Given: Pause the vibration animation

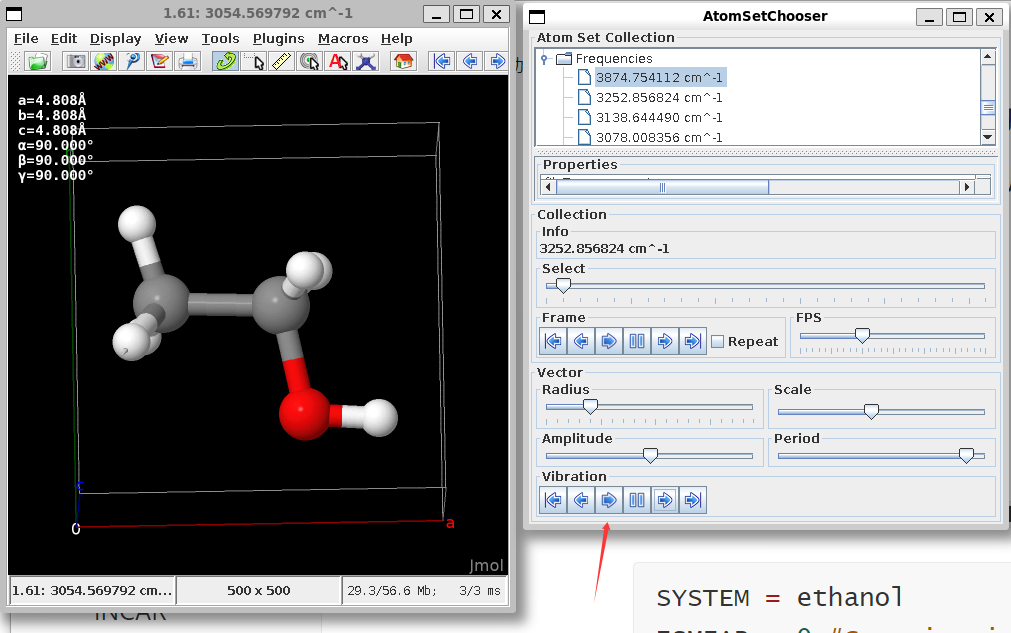Looking at the screenshot, I should click(636, 500).
